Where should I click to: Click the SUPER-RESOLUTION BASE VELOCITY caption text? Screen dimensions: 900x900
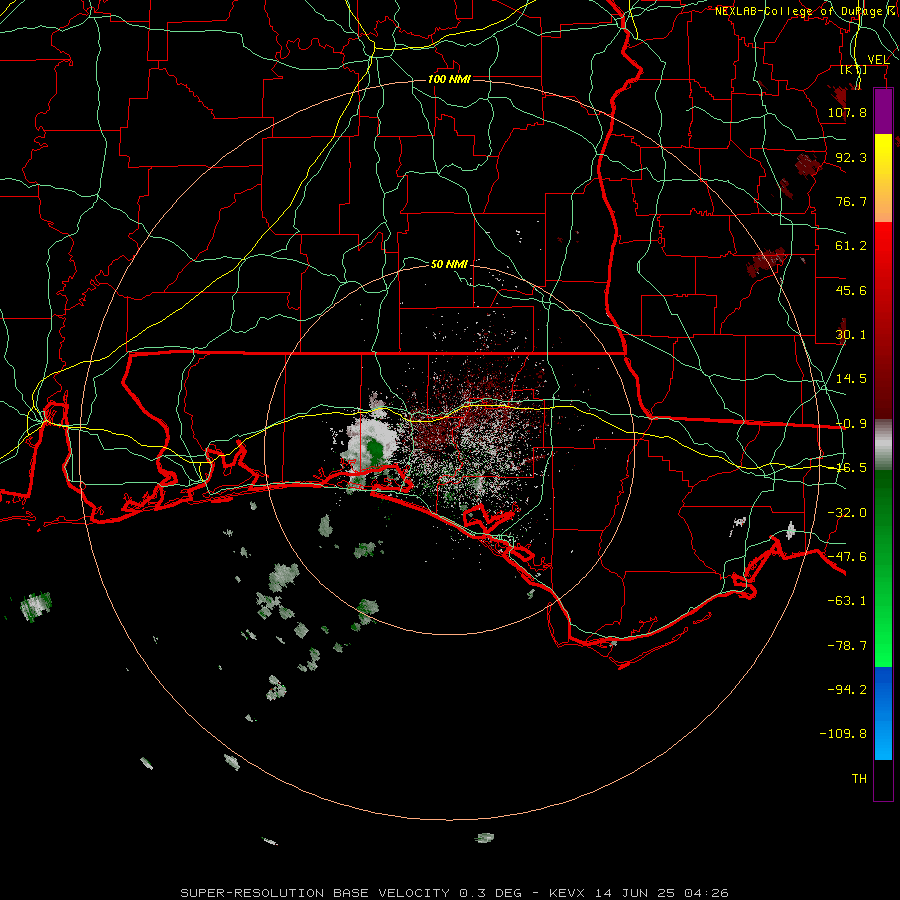tap(317, 893)
